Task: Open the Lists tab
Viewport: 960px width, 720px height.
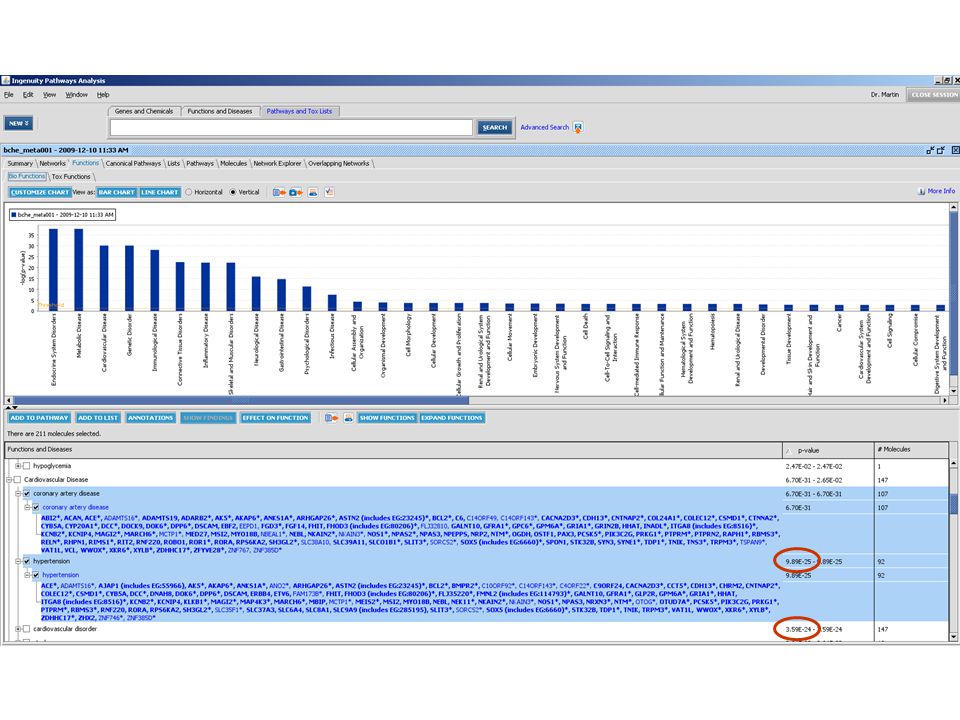Action: [174, 163]
